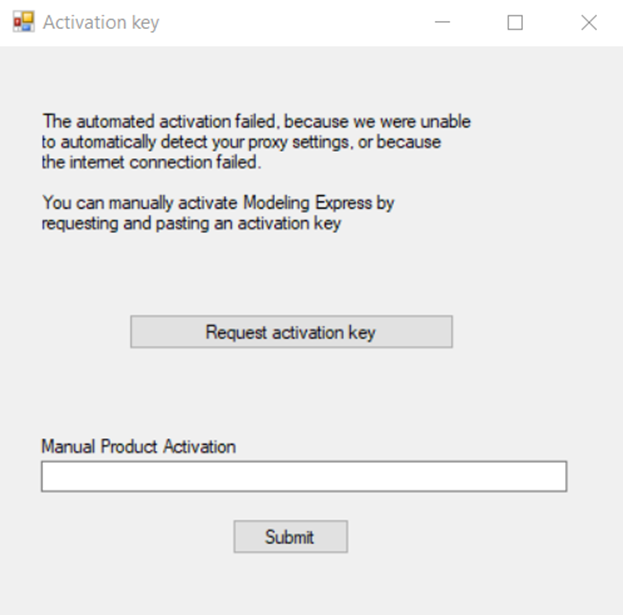Focus the Manual Product Activation text box
The image size is (623, 615).
[303, 476]
